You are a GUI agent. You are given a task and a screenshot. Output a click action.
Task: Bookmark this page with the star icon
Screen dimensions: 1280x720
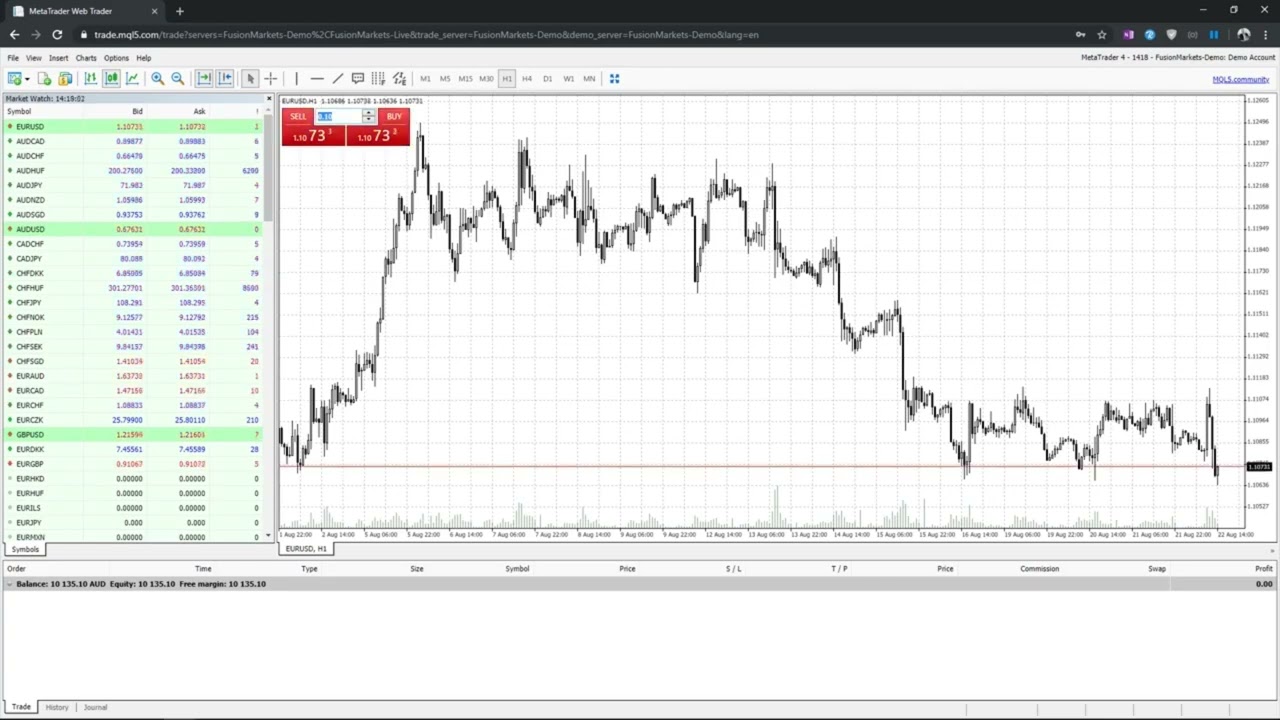tap(1102, 35)
